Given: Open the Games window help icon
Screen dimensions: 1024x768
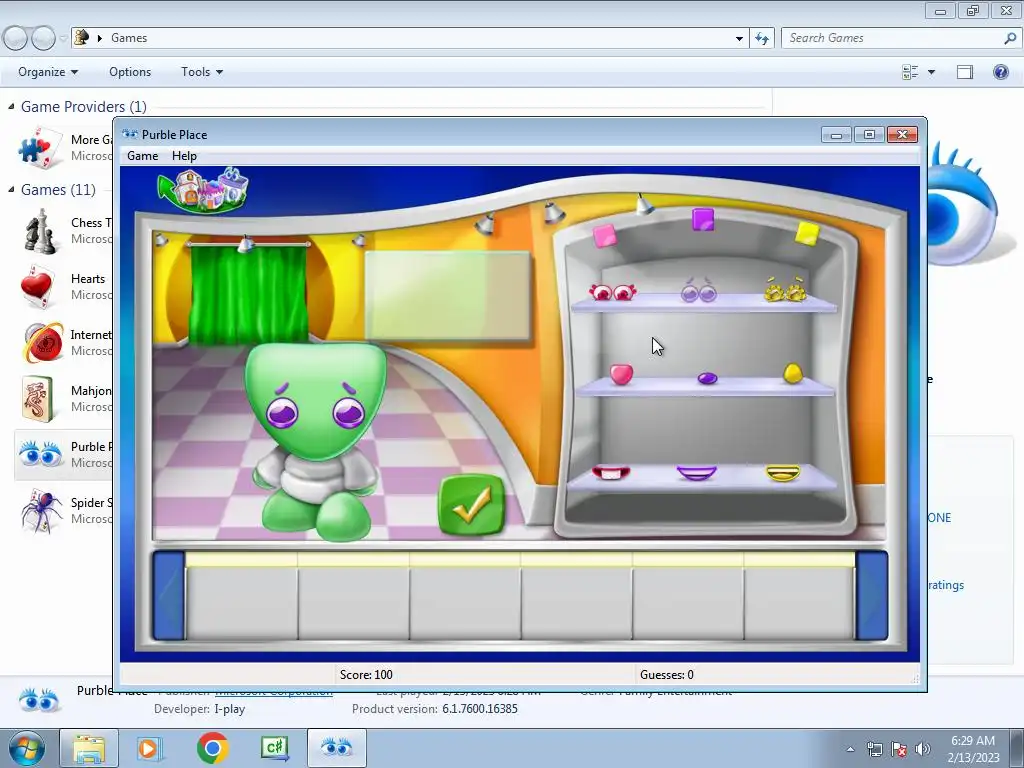Looking at the screenshot, I should tap(1000, 72).
